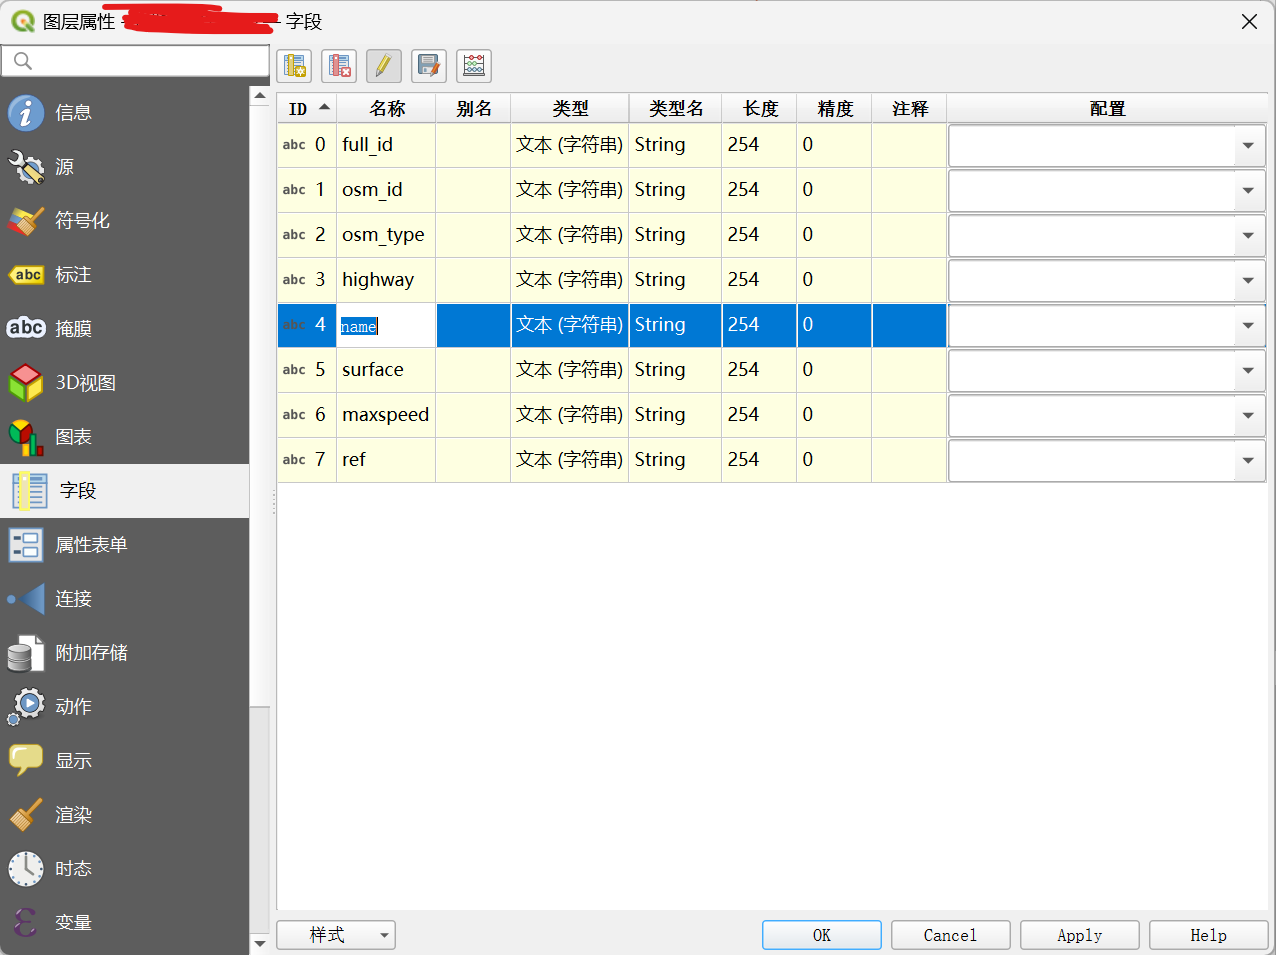This screenshot has width=1276, height=955.
Task: Click the Save edits floppy disk icon
Action: coord(429,66)
